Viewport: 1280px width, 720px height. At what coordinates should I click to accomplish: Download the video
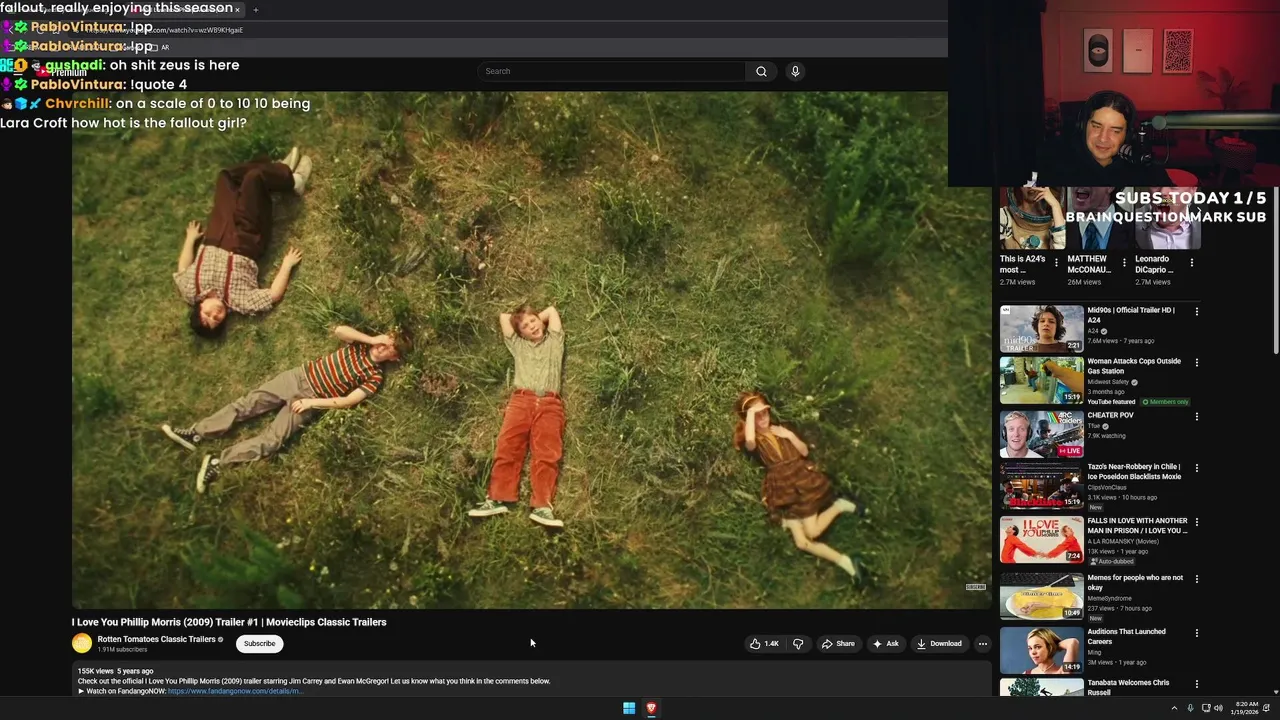click(x=939, y=644)
